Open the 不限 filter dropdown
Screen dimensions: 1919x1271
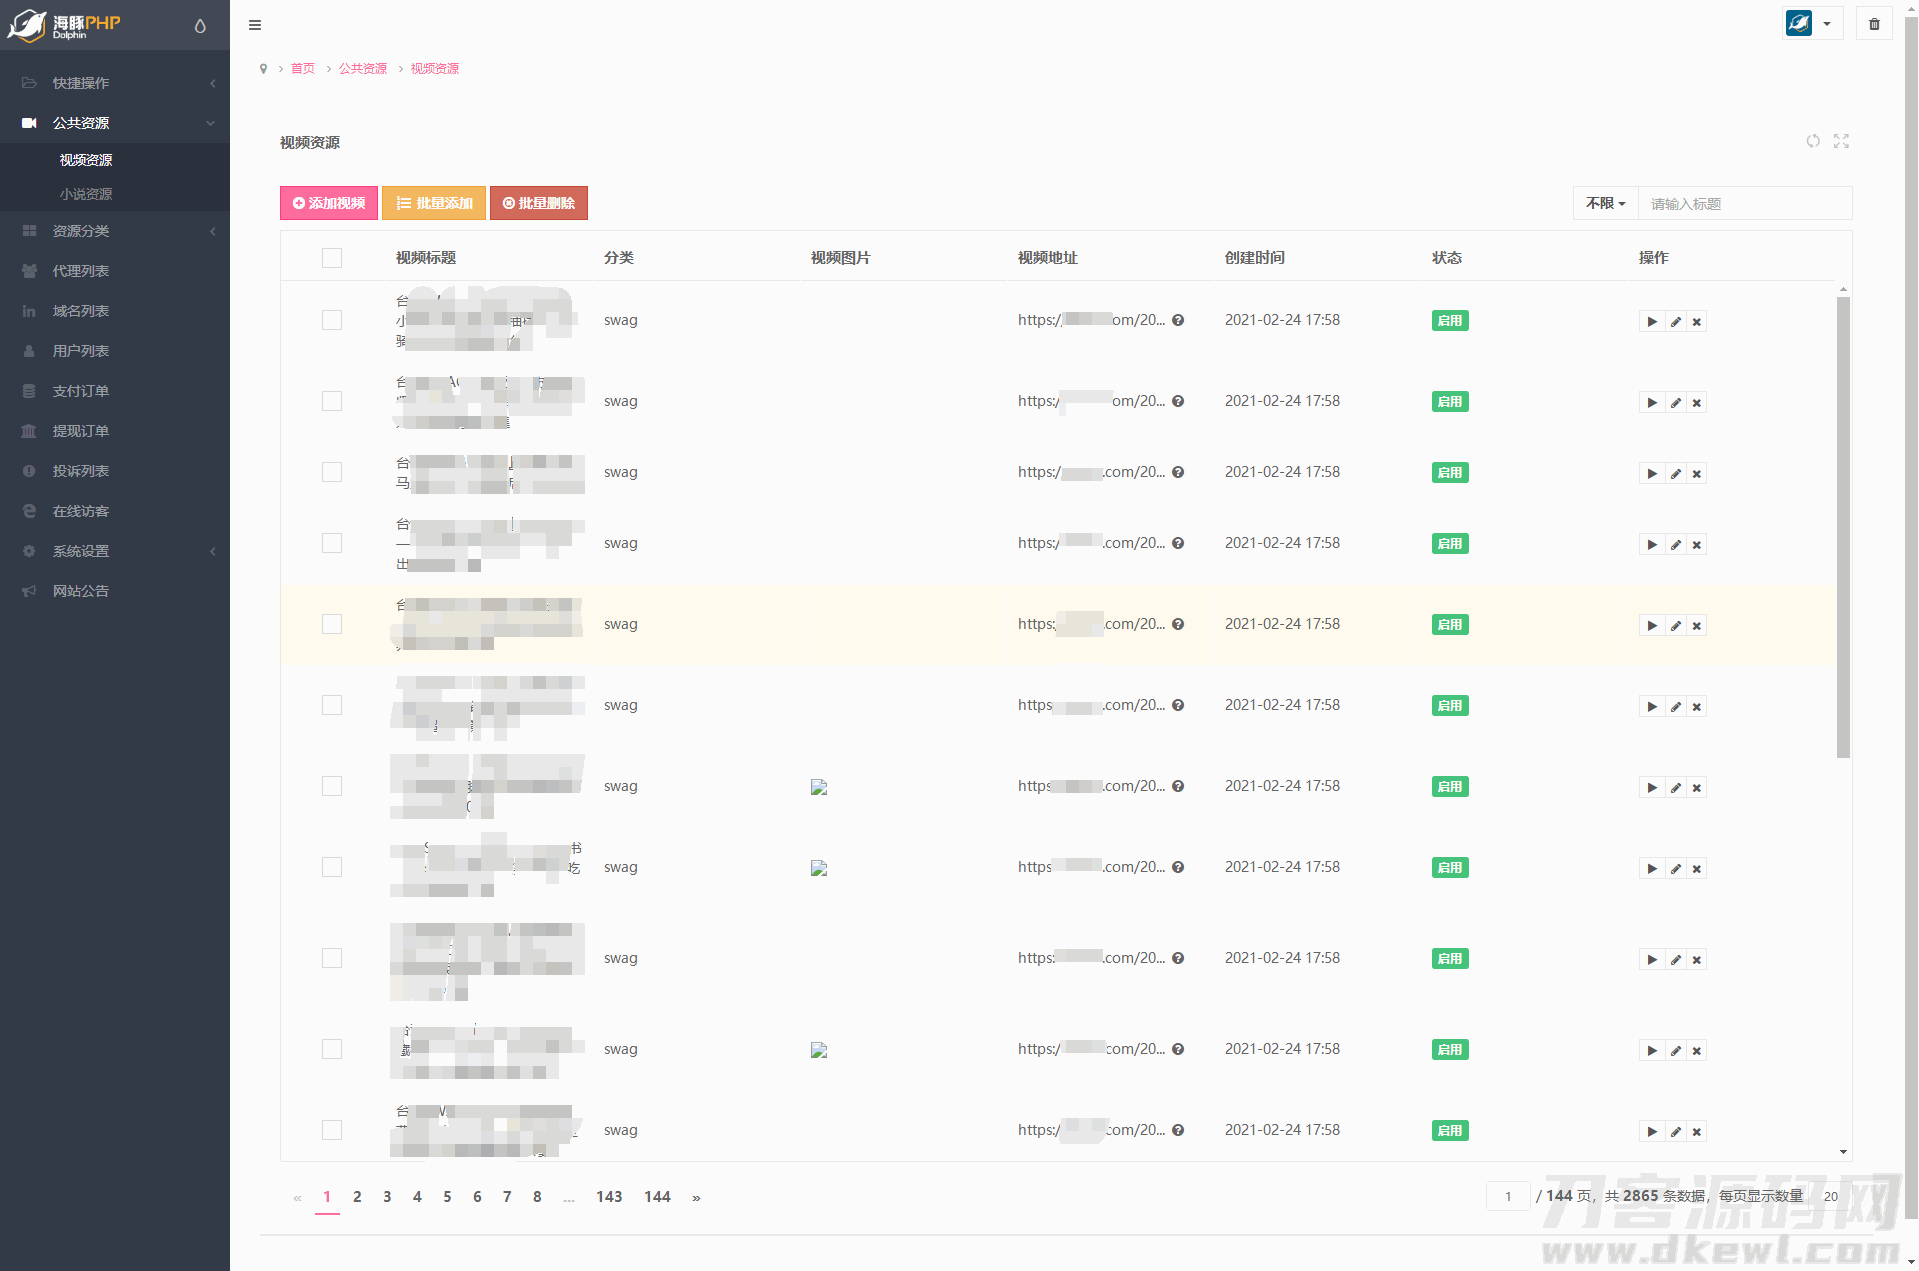pyautogui.click(x=1605, y=203)
